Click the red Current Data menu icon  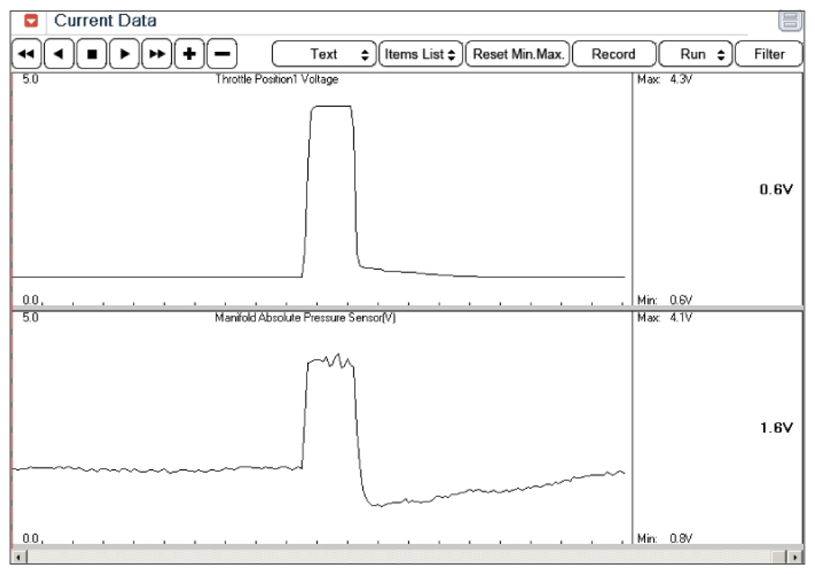pos(31,21)
